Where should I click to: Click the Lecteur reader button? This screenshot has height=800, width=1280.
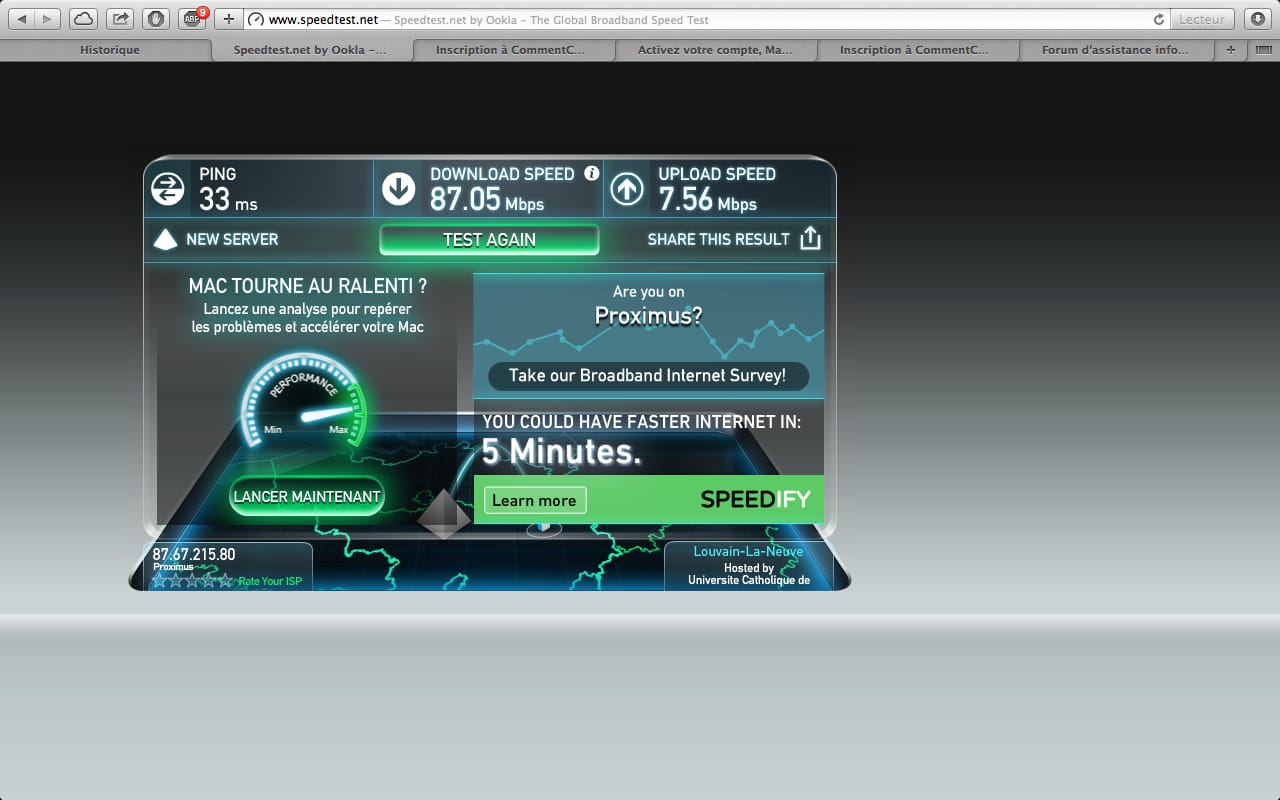tap(1203, 19)
